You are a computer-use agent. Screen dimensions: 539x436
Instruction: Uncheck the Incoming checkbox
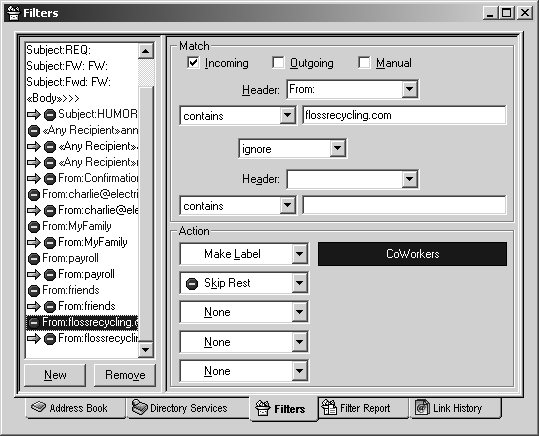point(193,63)
